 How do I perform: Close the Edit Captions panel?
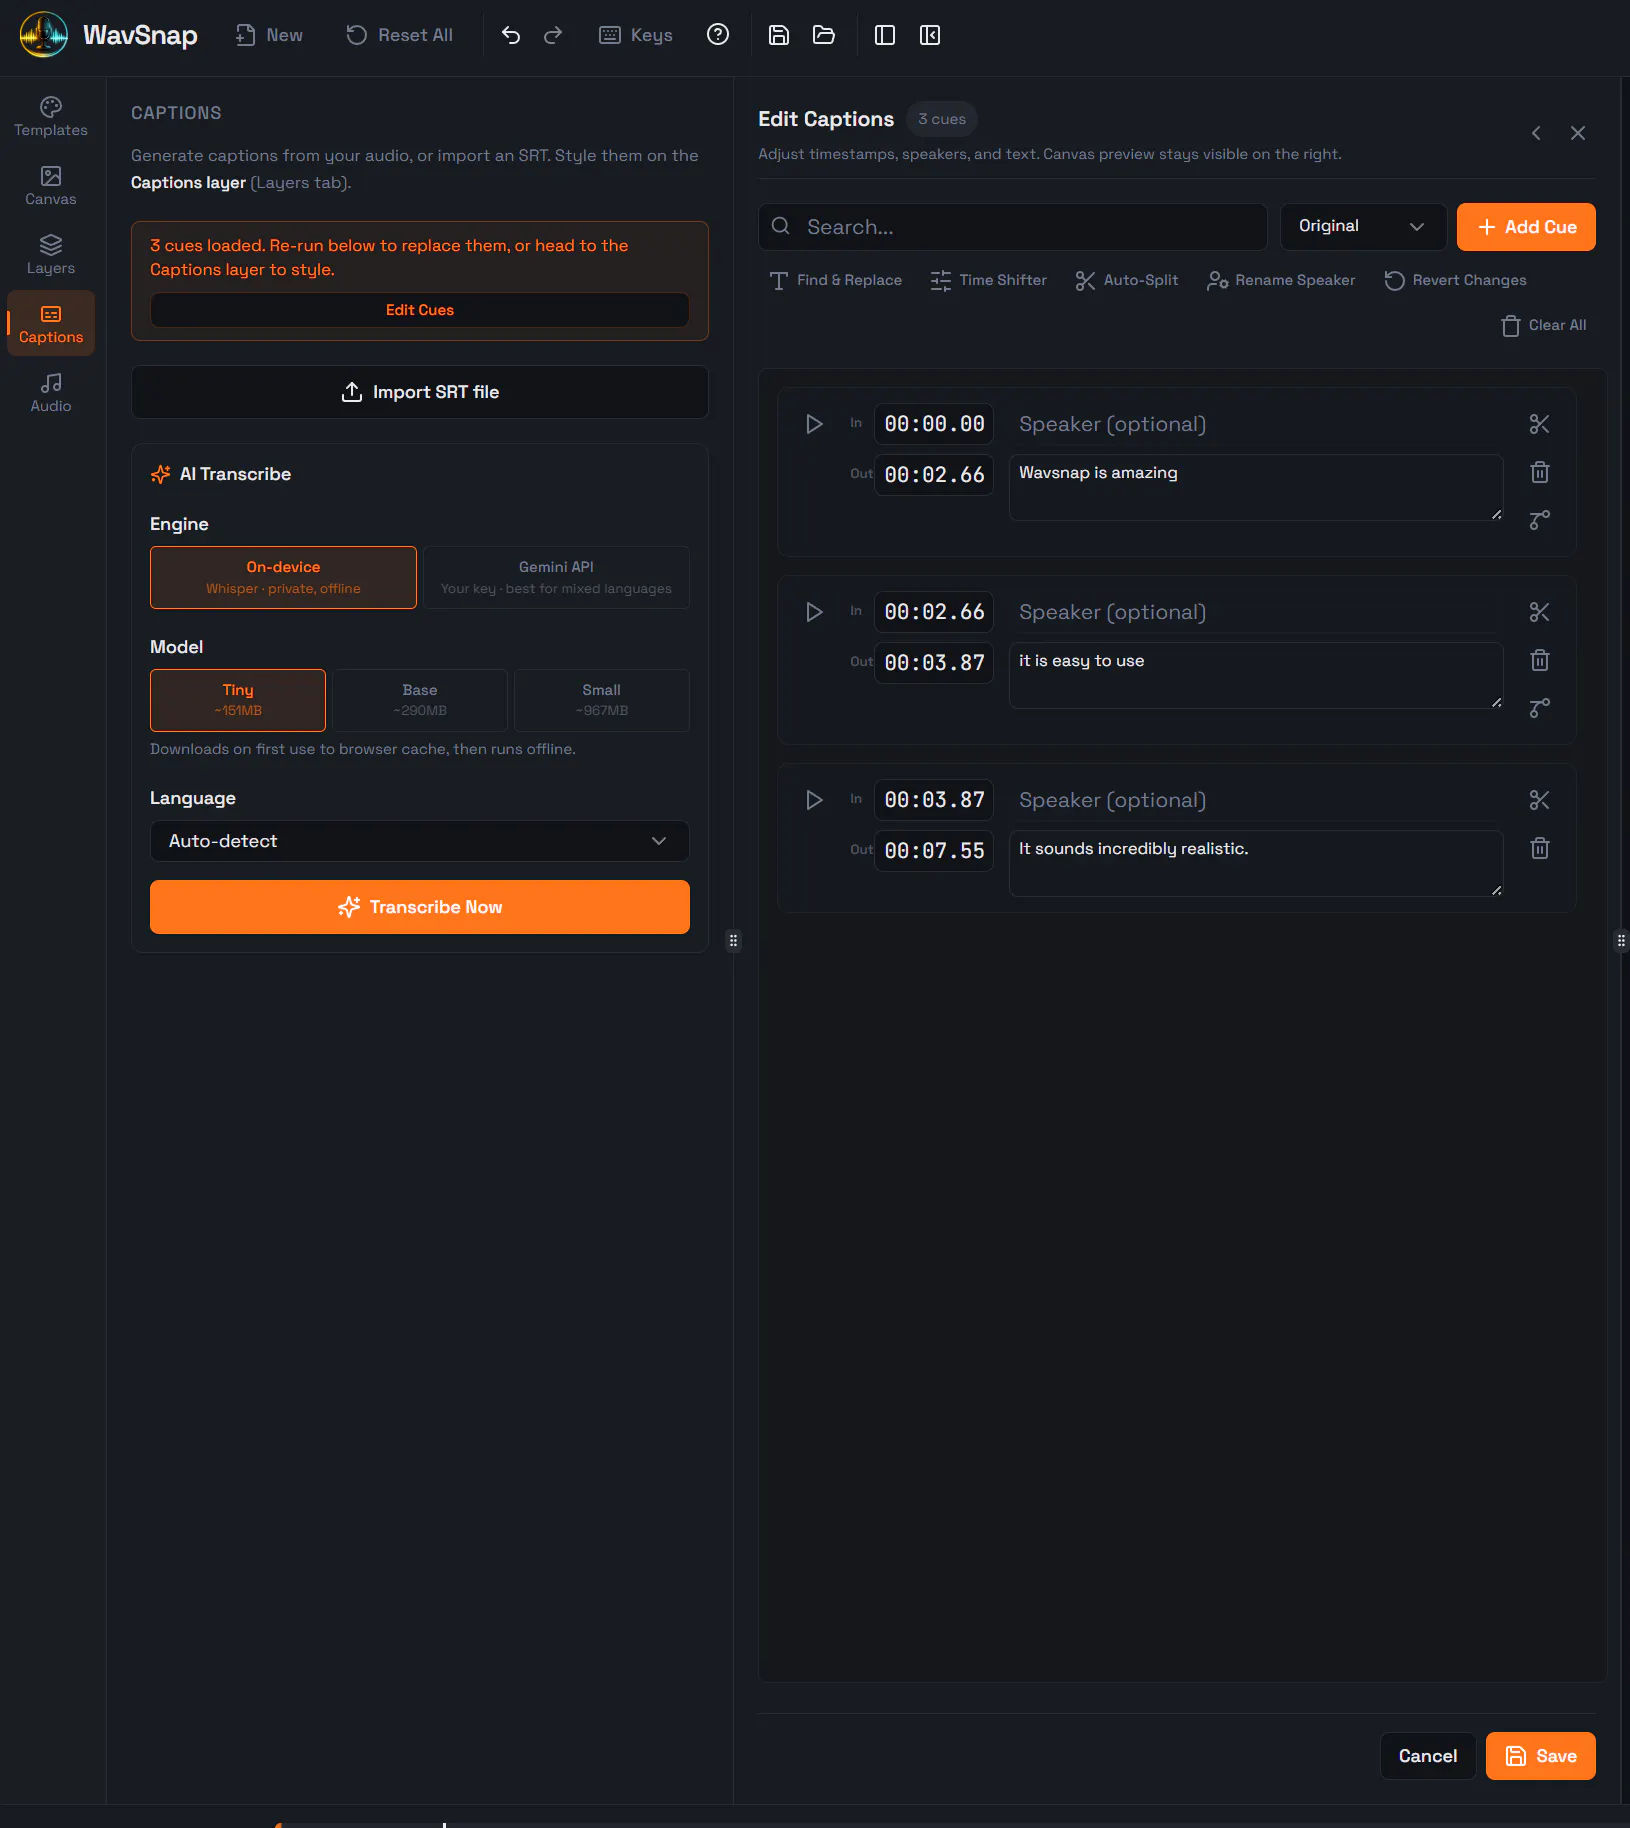coord(1578,133)
